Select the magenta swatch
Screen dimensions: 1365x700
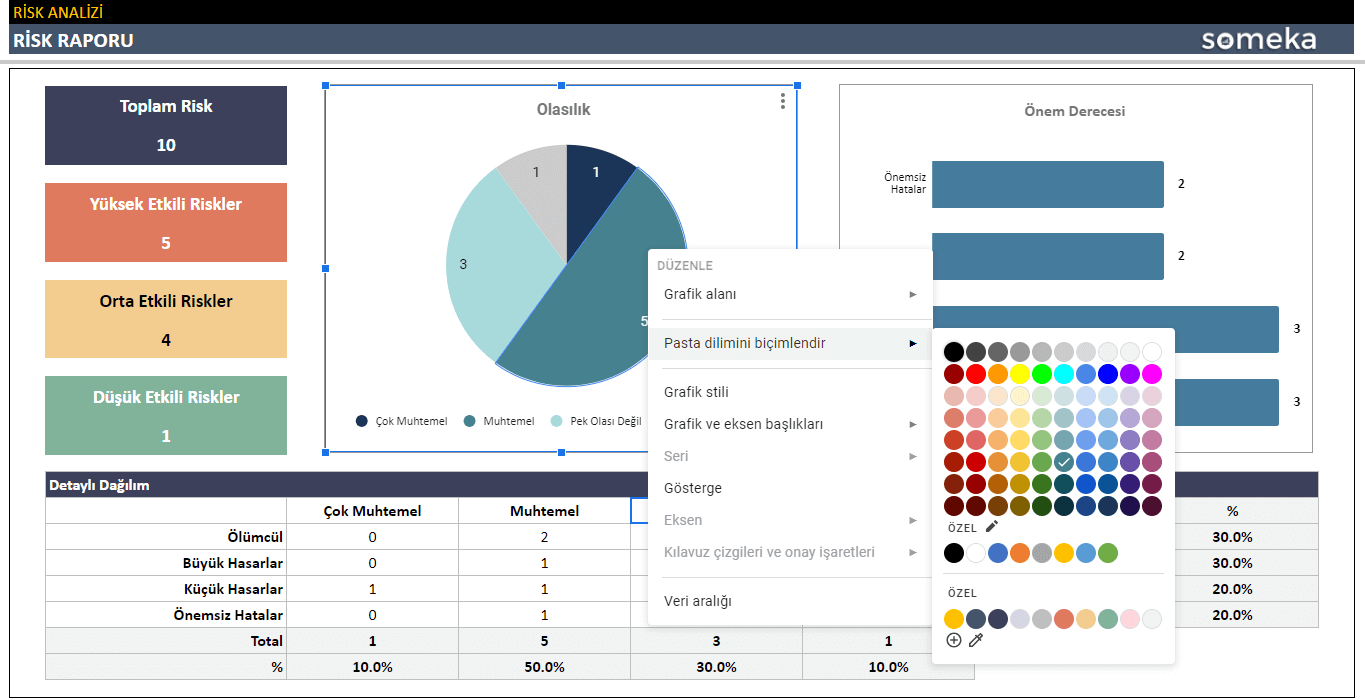(1152, 374)
